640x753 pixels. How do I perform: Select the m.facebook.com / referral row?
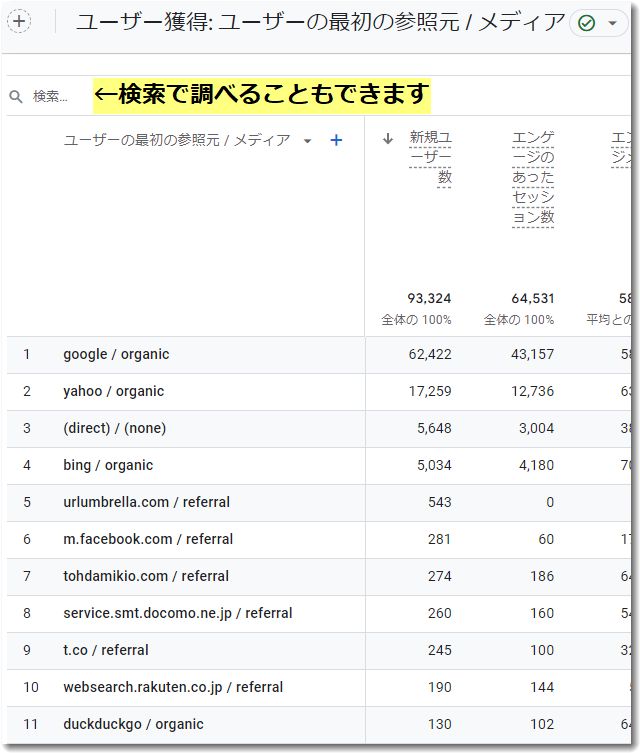coord(148,539)
